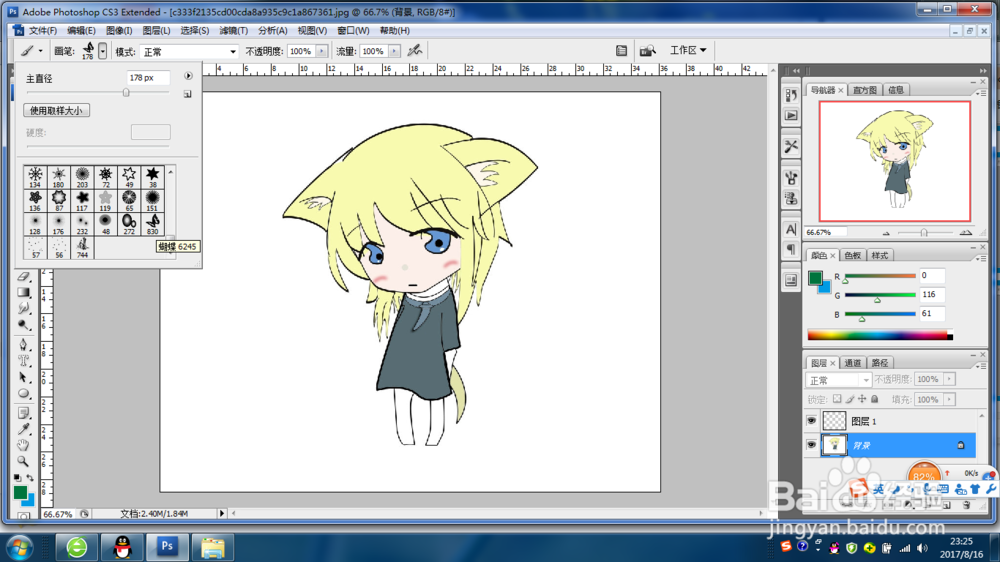Choose the scatter brush preset 744

pos(82,248)
